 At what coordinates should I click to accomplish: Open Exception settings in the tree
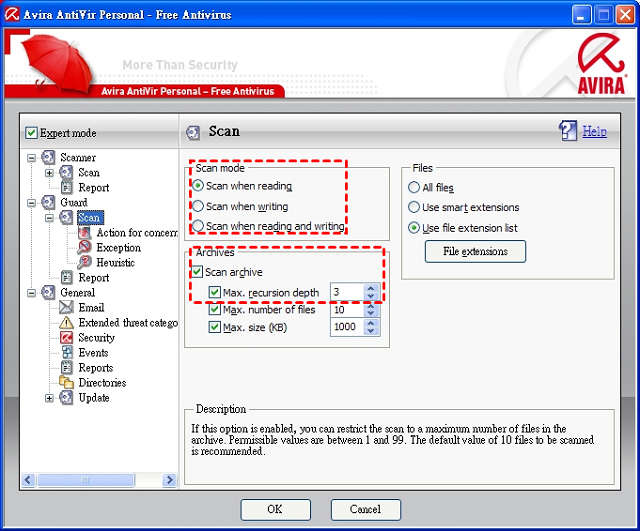coord(118,247)
